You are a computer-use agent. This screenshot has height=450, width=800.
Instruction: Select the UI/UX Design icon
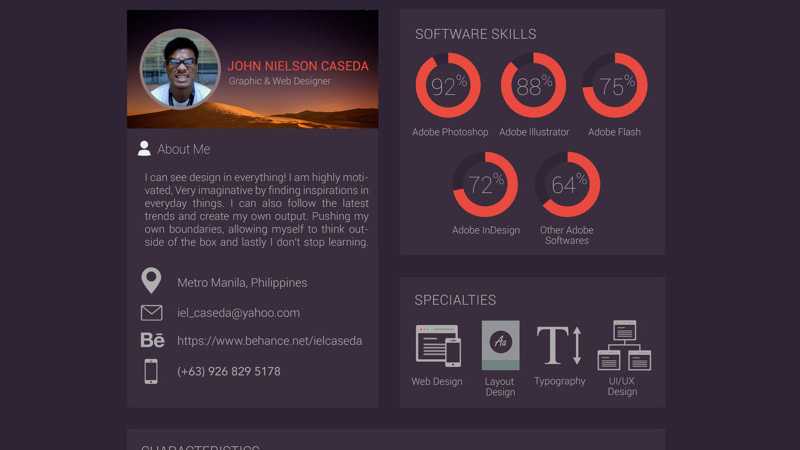[x=623, y=346]
